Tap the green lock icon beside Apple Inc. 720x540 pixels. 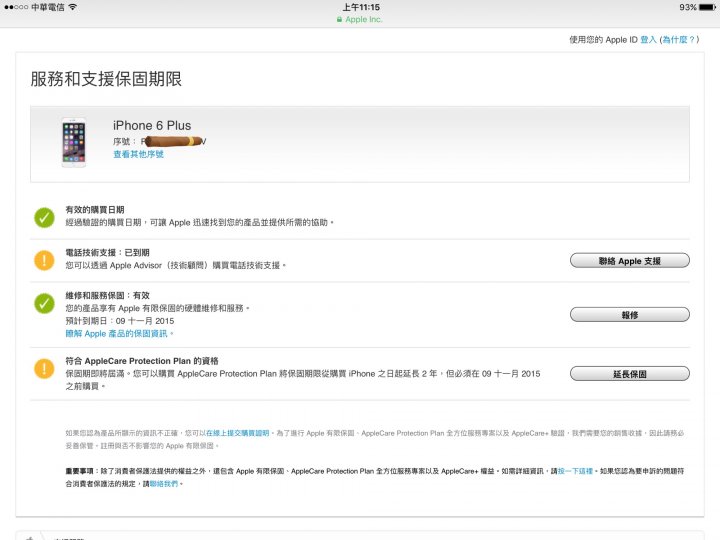click(x=339, y=19)
